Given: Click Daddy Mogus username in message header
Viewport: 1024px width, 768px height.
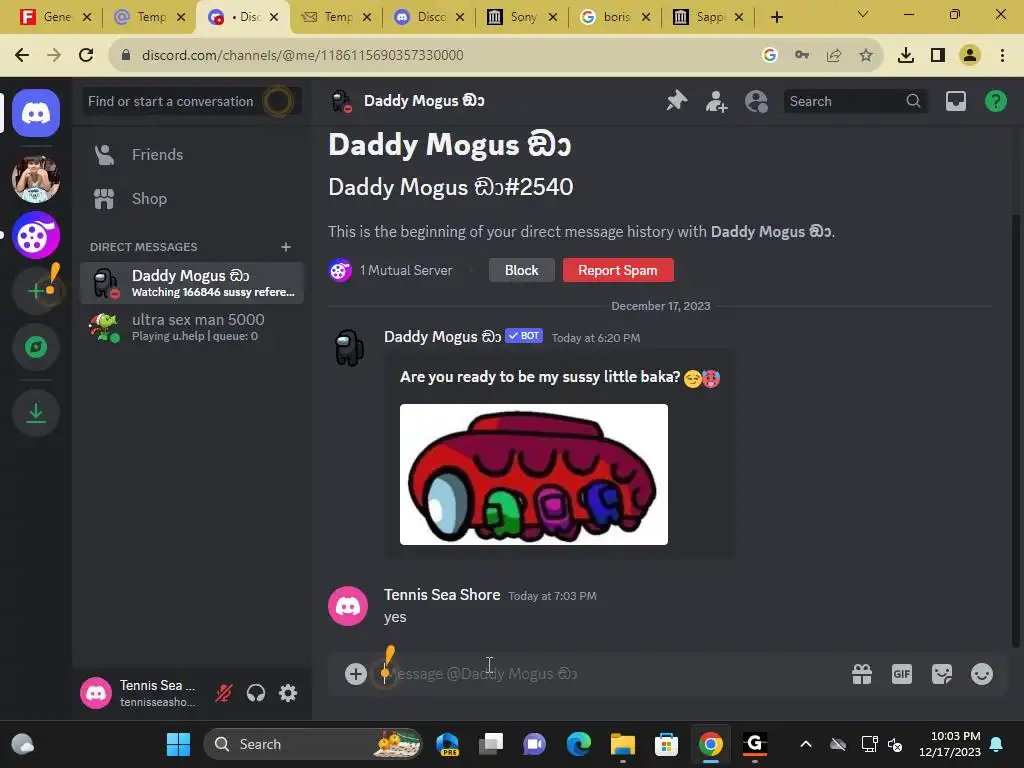Looking at the screenshot, I should [442, 337].
